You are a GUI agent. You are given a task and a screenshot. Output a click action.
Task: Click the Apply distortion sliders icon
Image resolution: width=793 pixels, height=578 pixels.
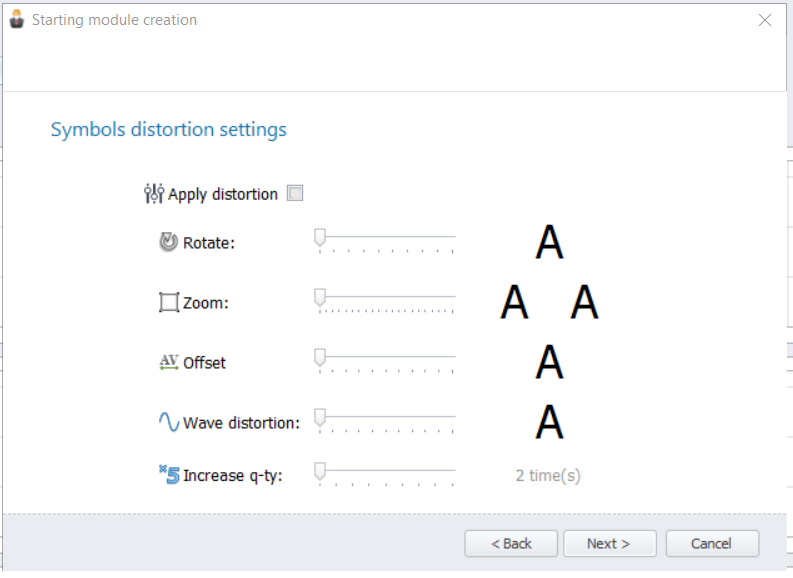pos(154,194)
